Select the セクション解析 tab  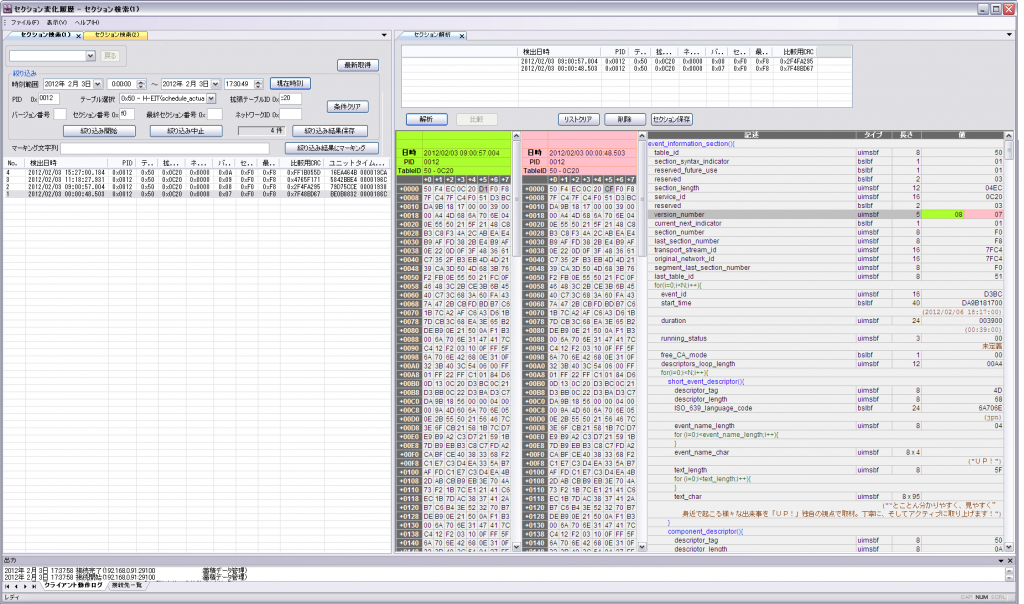tap(432, 35)
